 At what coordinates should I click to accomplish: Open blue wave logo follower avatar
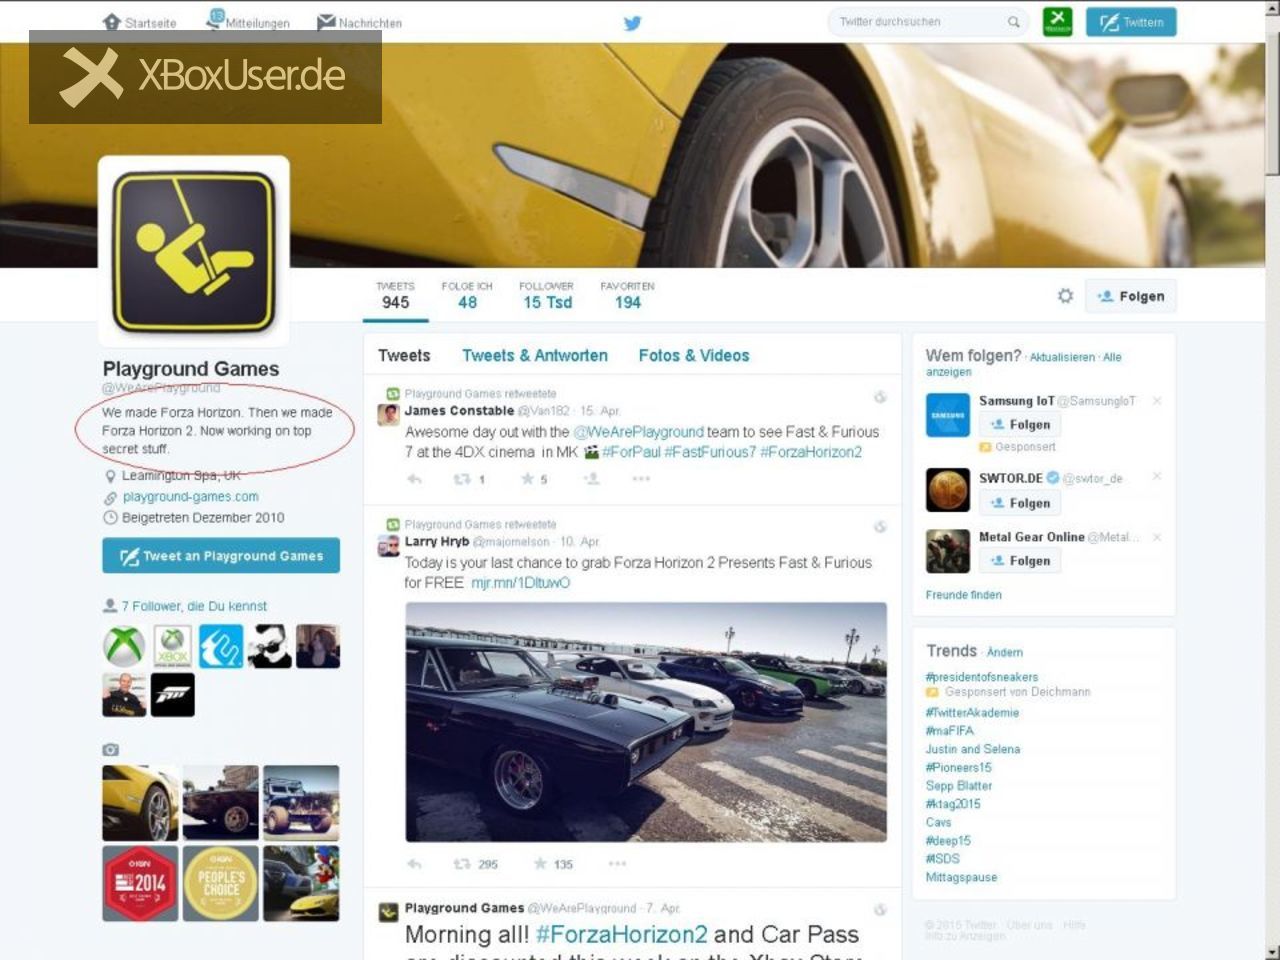221,646
